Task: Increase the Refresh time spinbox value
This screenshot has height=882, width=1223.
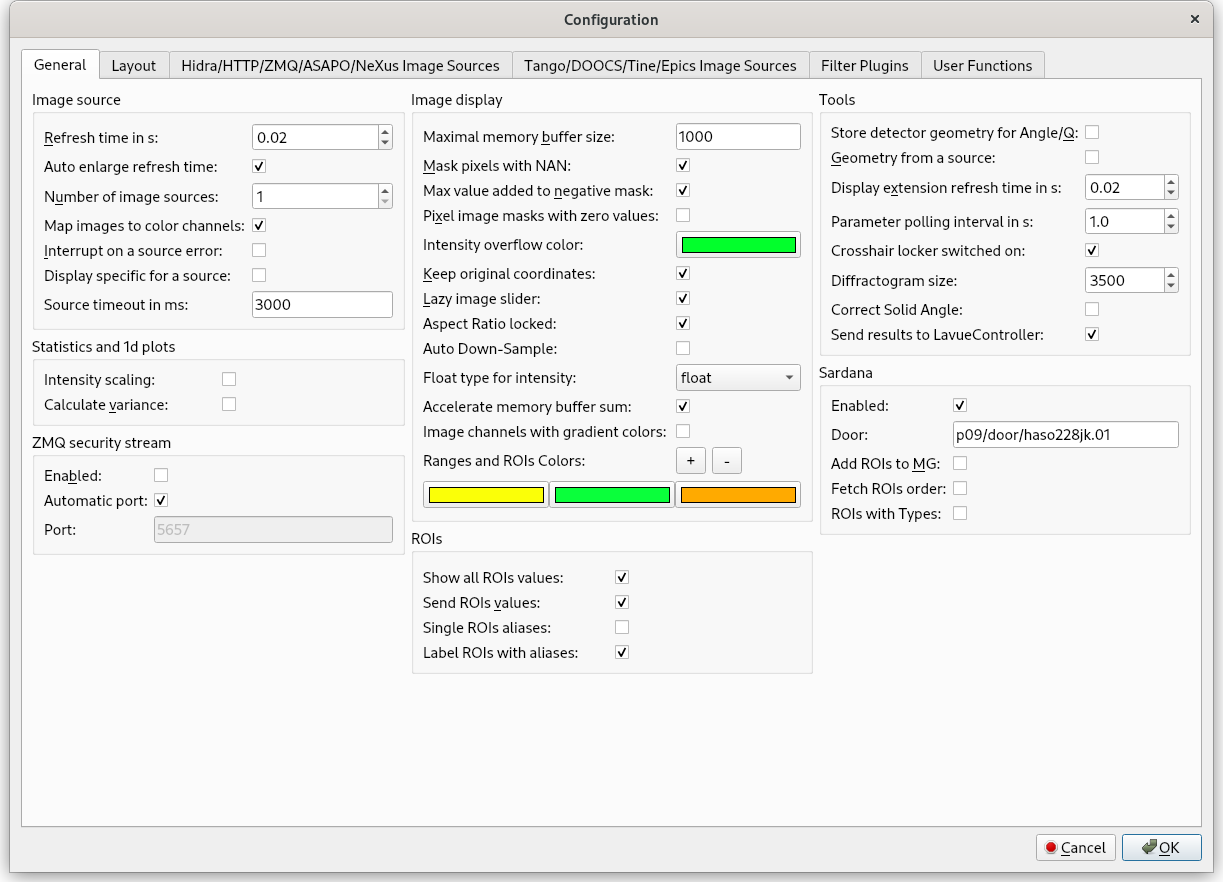Action: click(385, 131)
